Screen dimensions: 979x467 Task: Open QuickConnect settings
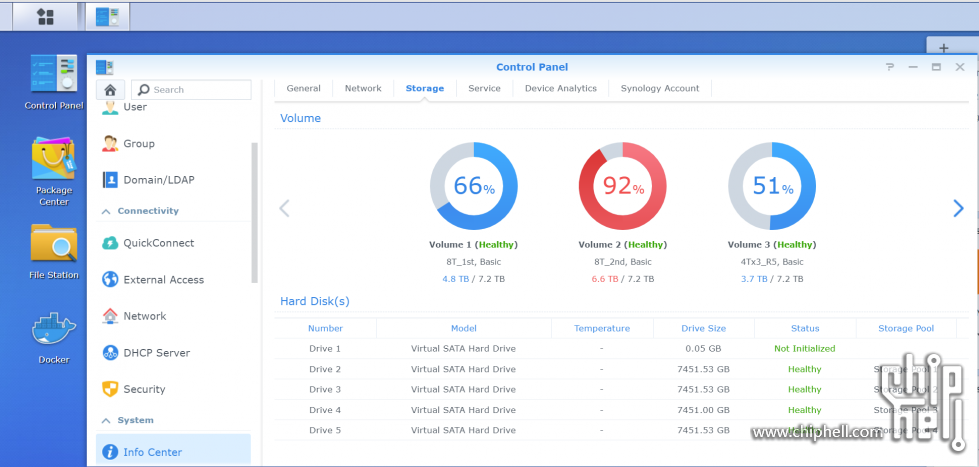coord(173,243)
